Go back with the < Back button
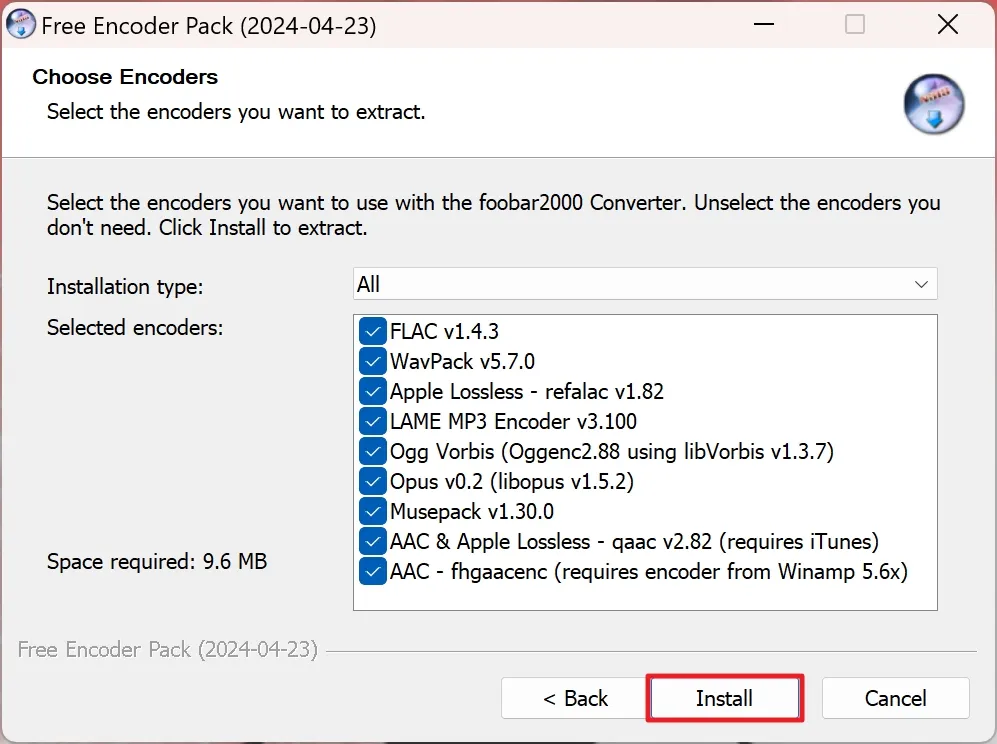The height and width of the screenshot is (744, 997). click(575, 698)
